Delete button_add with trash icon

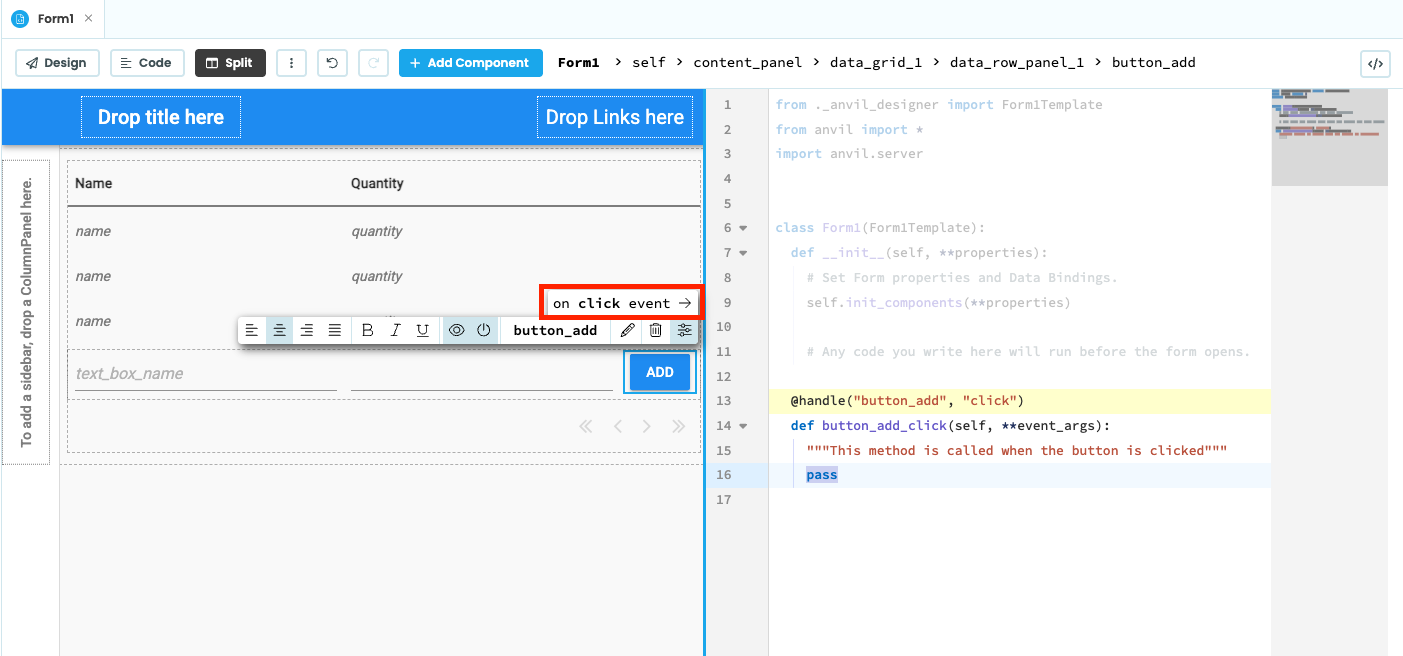pos(656,330)
